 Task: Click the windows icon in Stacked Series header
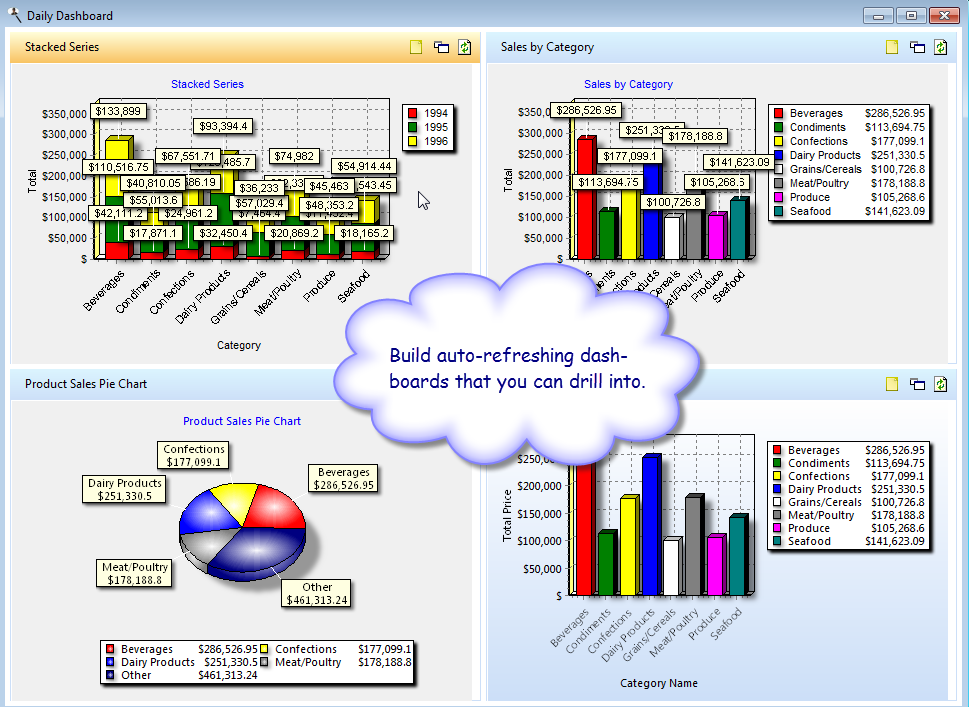point(440,47)
